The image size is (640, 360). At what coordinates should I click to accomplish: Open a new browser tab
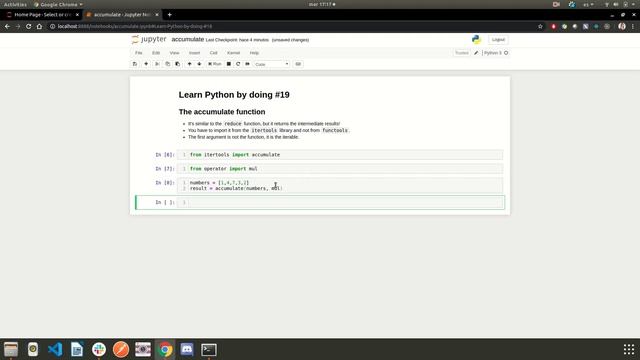point(169,15)
